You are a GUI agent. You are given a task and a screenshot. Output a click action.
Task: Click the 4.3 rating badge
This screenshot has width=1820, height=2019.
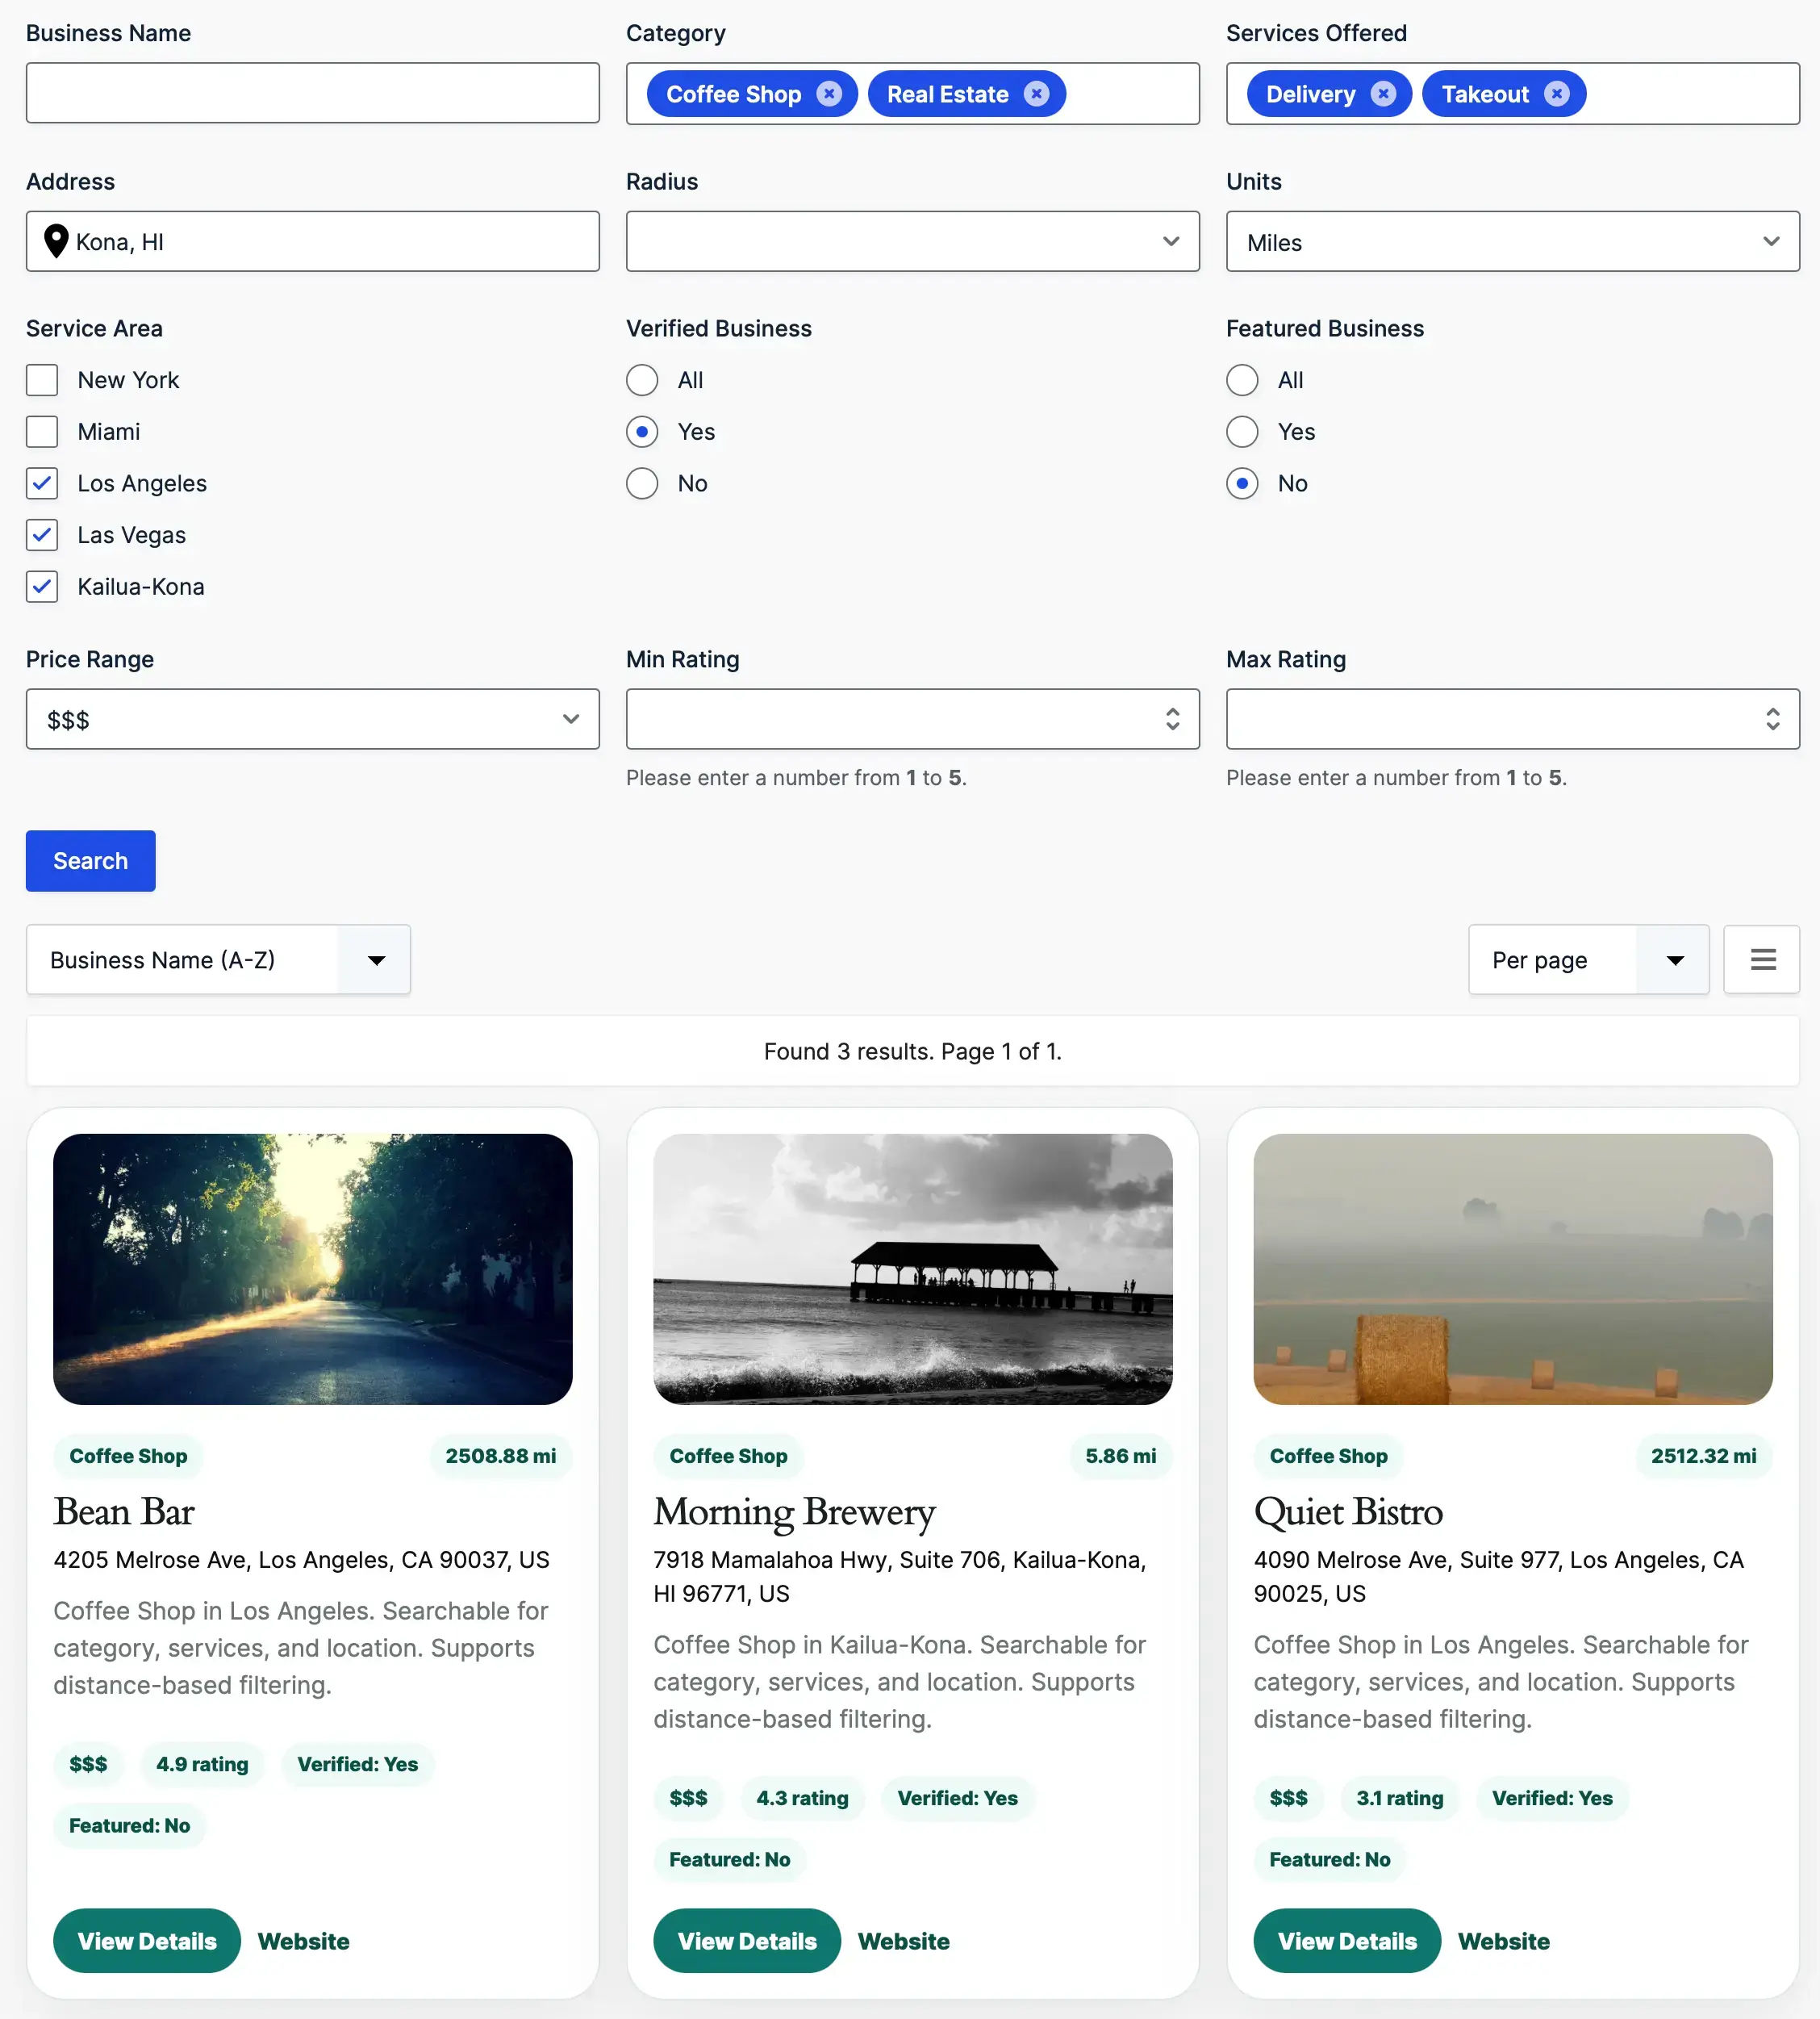click(802, 1798)
